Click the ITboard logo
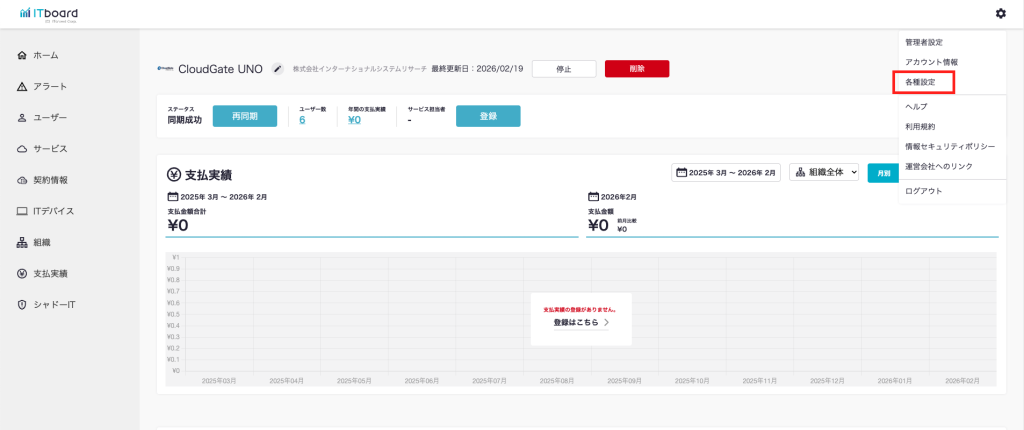 [49, 13]
